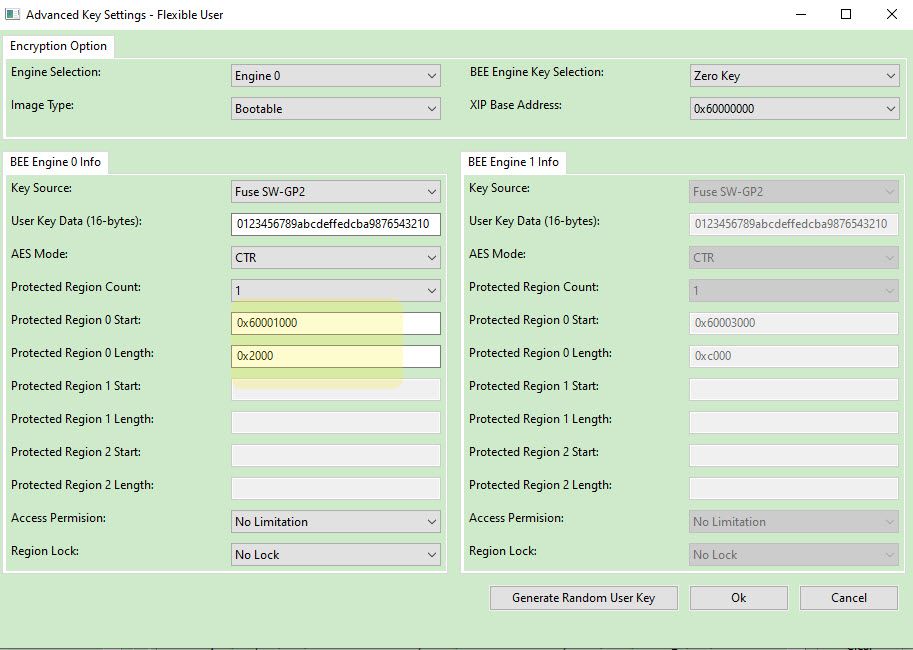This screenshot has width=913, height=650.
Task: Click the application icon in title bar
Action: [x=13, y=15]
